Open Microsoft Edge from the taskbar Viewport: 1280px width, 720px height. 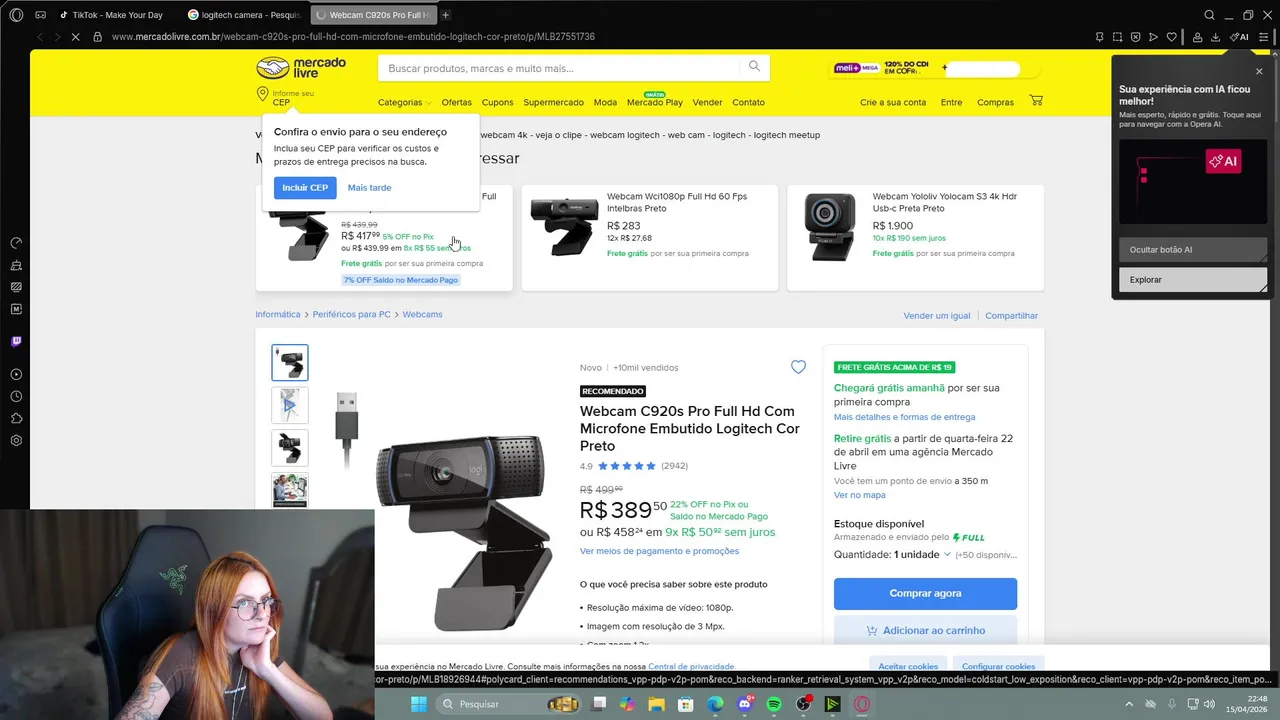pyautogui.click(x=715, y=704)
